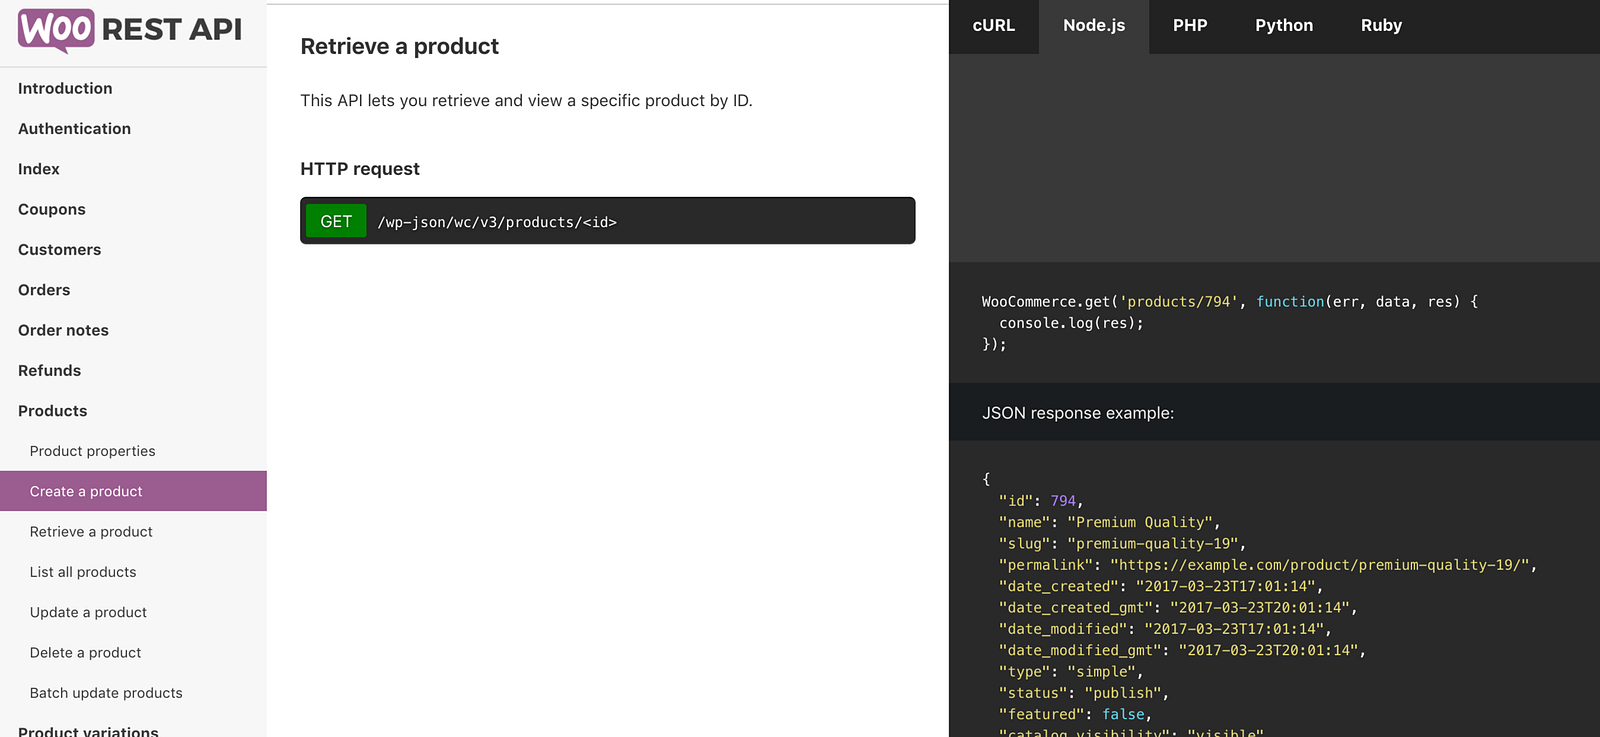
Task: Open Retrieve a product sub-item
Action: [x=91, y=532]
